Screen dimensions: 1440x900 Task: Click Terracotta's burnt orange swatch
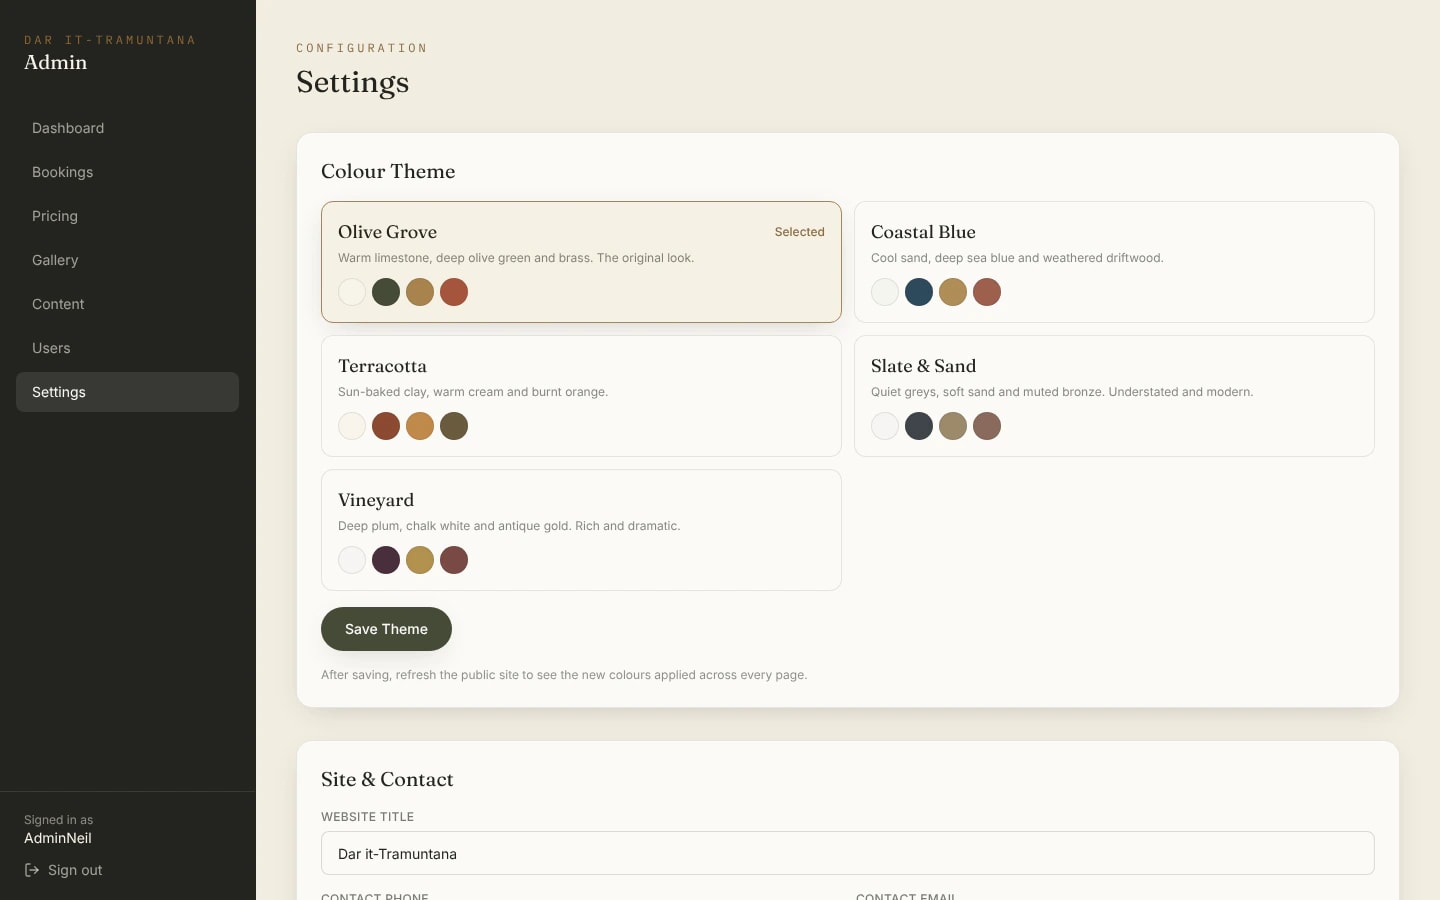[420, 426]
